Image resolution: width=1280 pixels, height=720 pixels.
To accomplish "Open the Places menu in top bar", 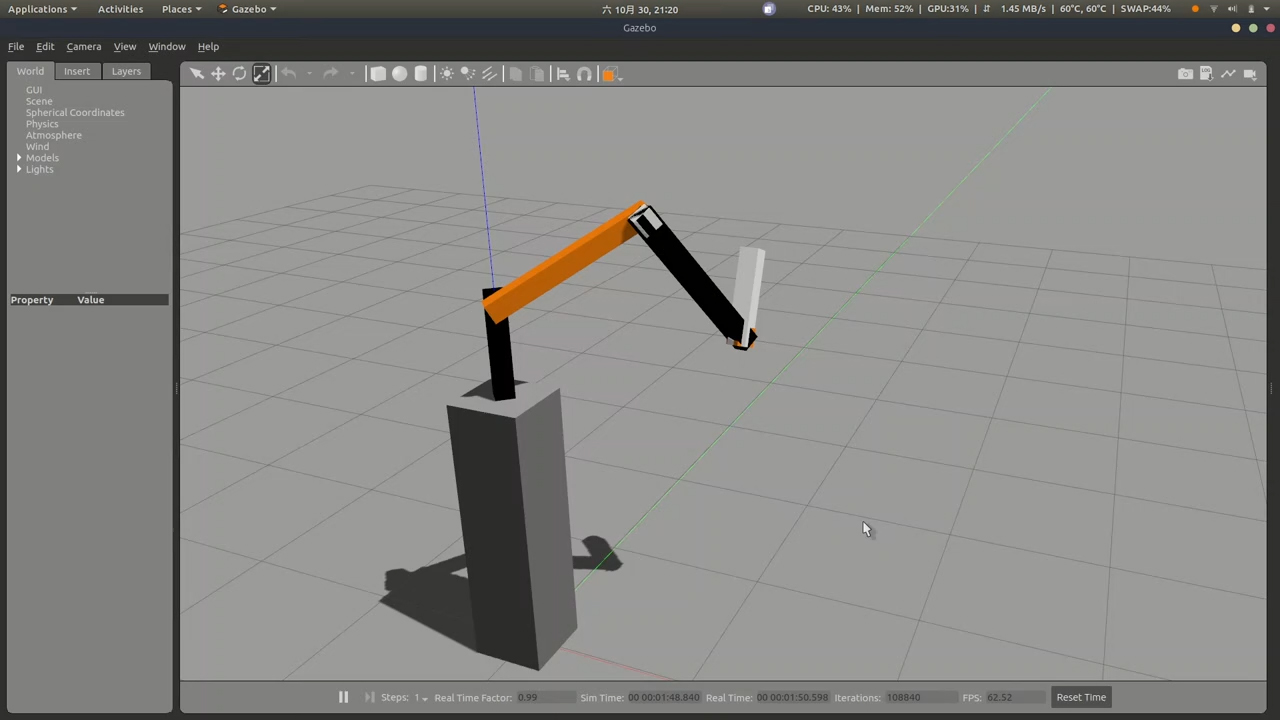I will (x=181, y=9).
